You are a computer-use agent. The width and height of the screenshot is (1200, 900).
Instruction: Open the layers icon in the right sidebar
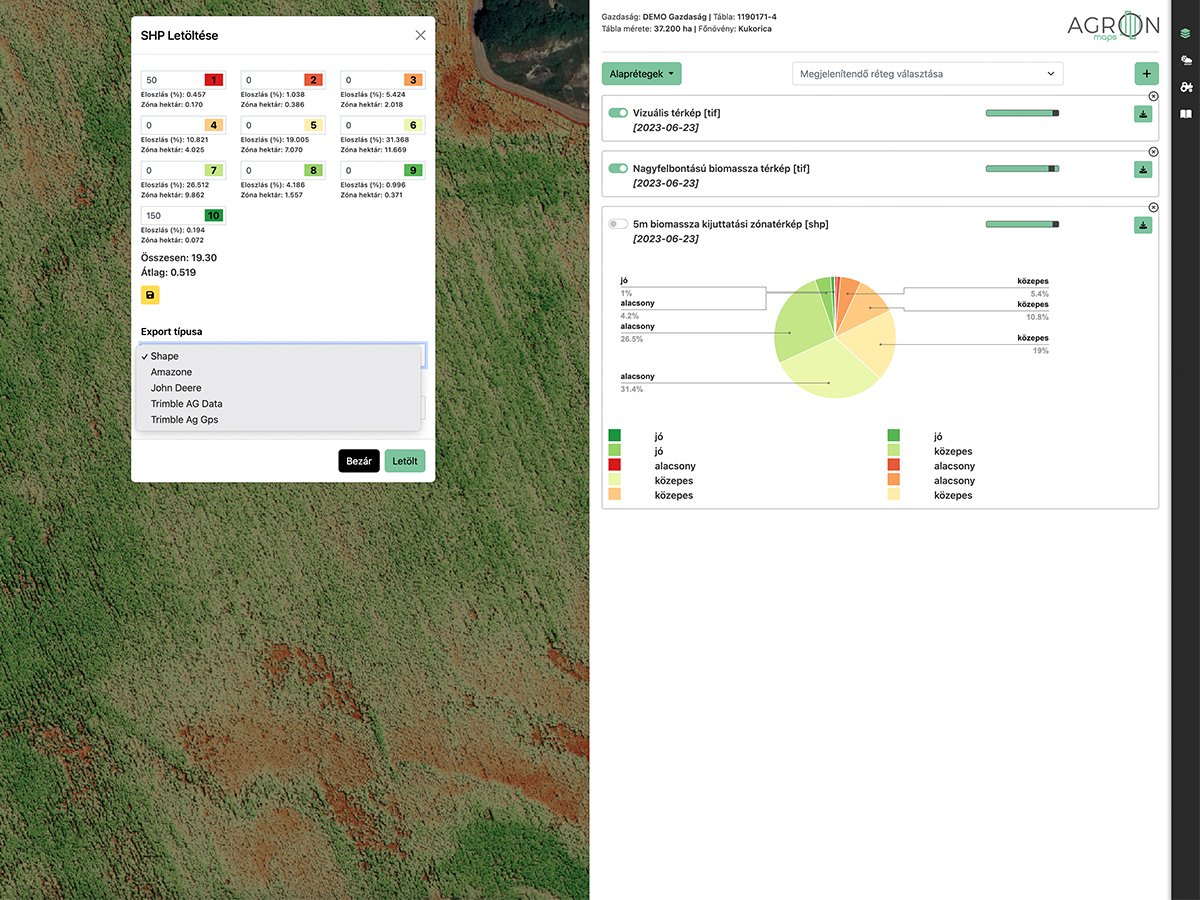(1185, 33)
